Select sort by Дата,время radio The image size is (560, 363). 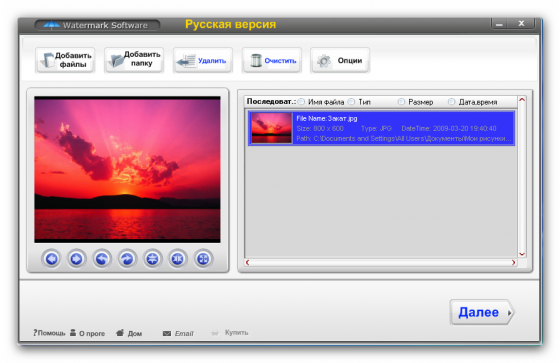pyautogui.click(x=452, y=102)
